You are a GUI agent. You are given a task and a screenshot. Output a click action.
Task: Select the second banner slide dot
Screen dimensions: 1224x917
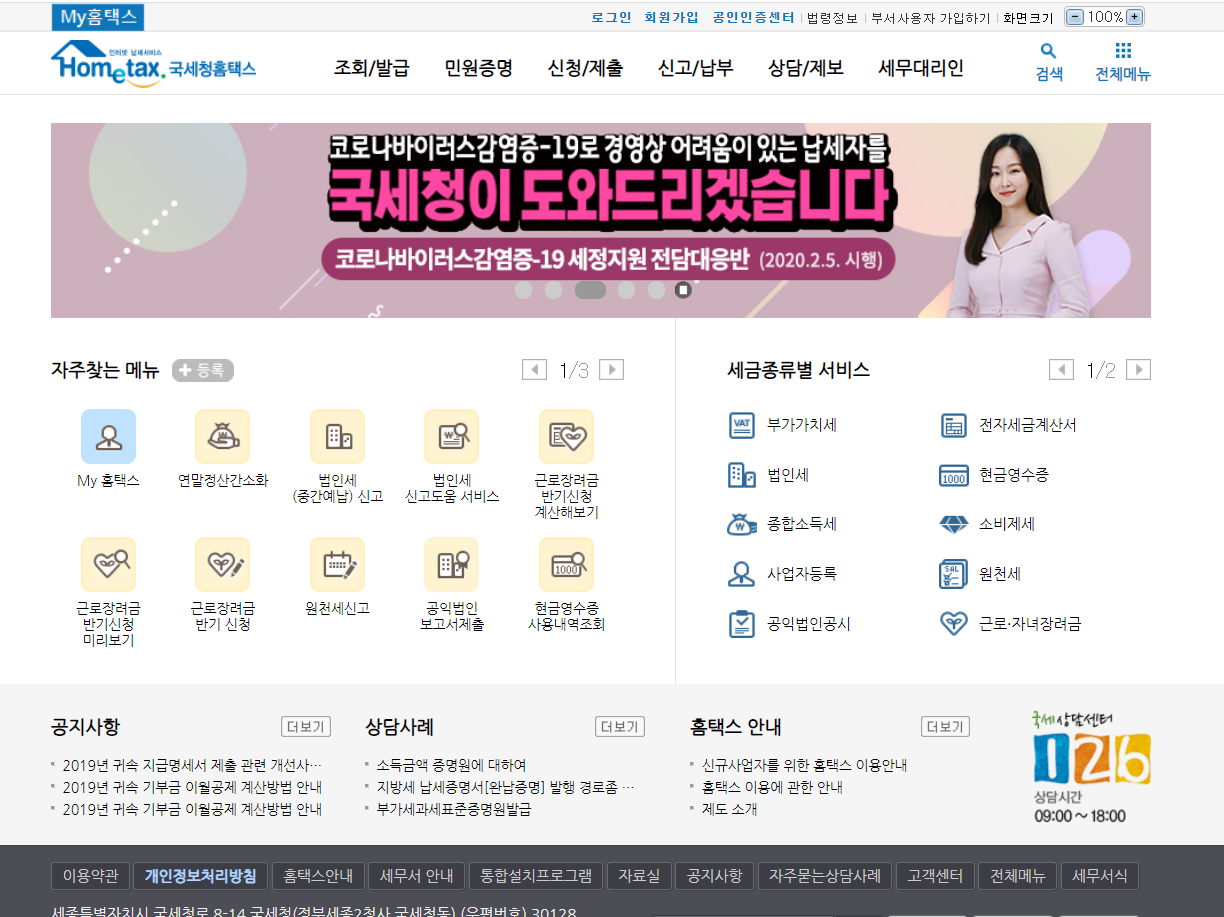tap(553, 290)
